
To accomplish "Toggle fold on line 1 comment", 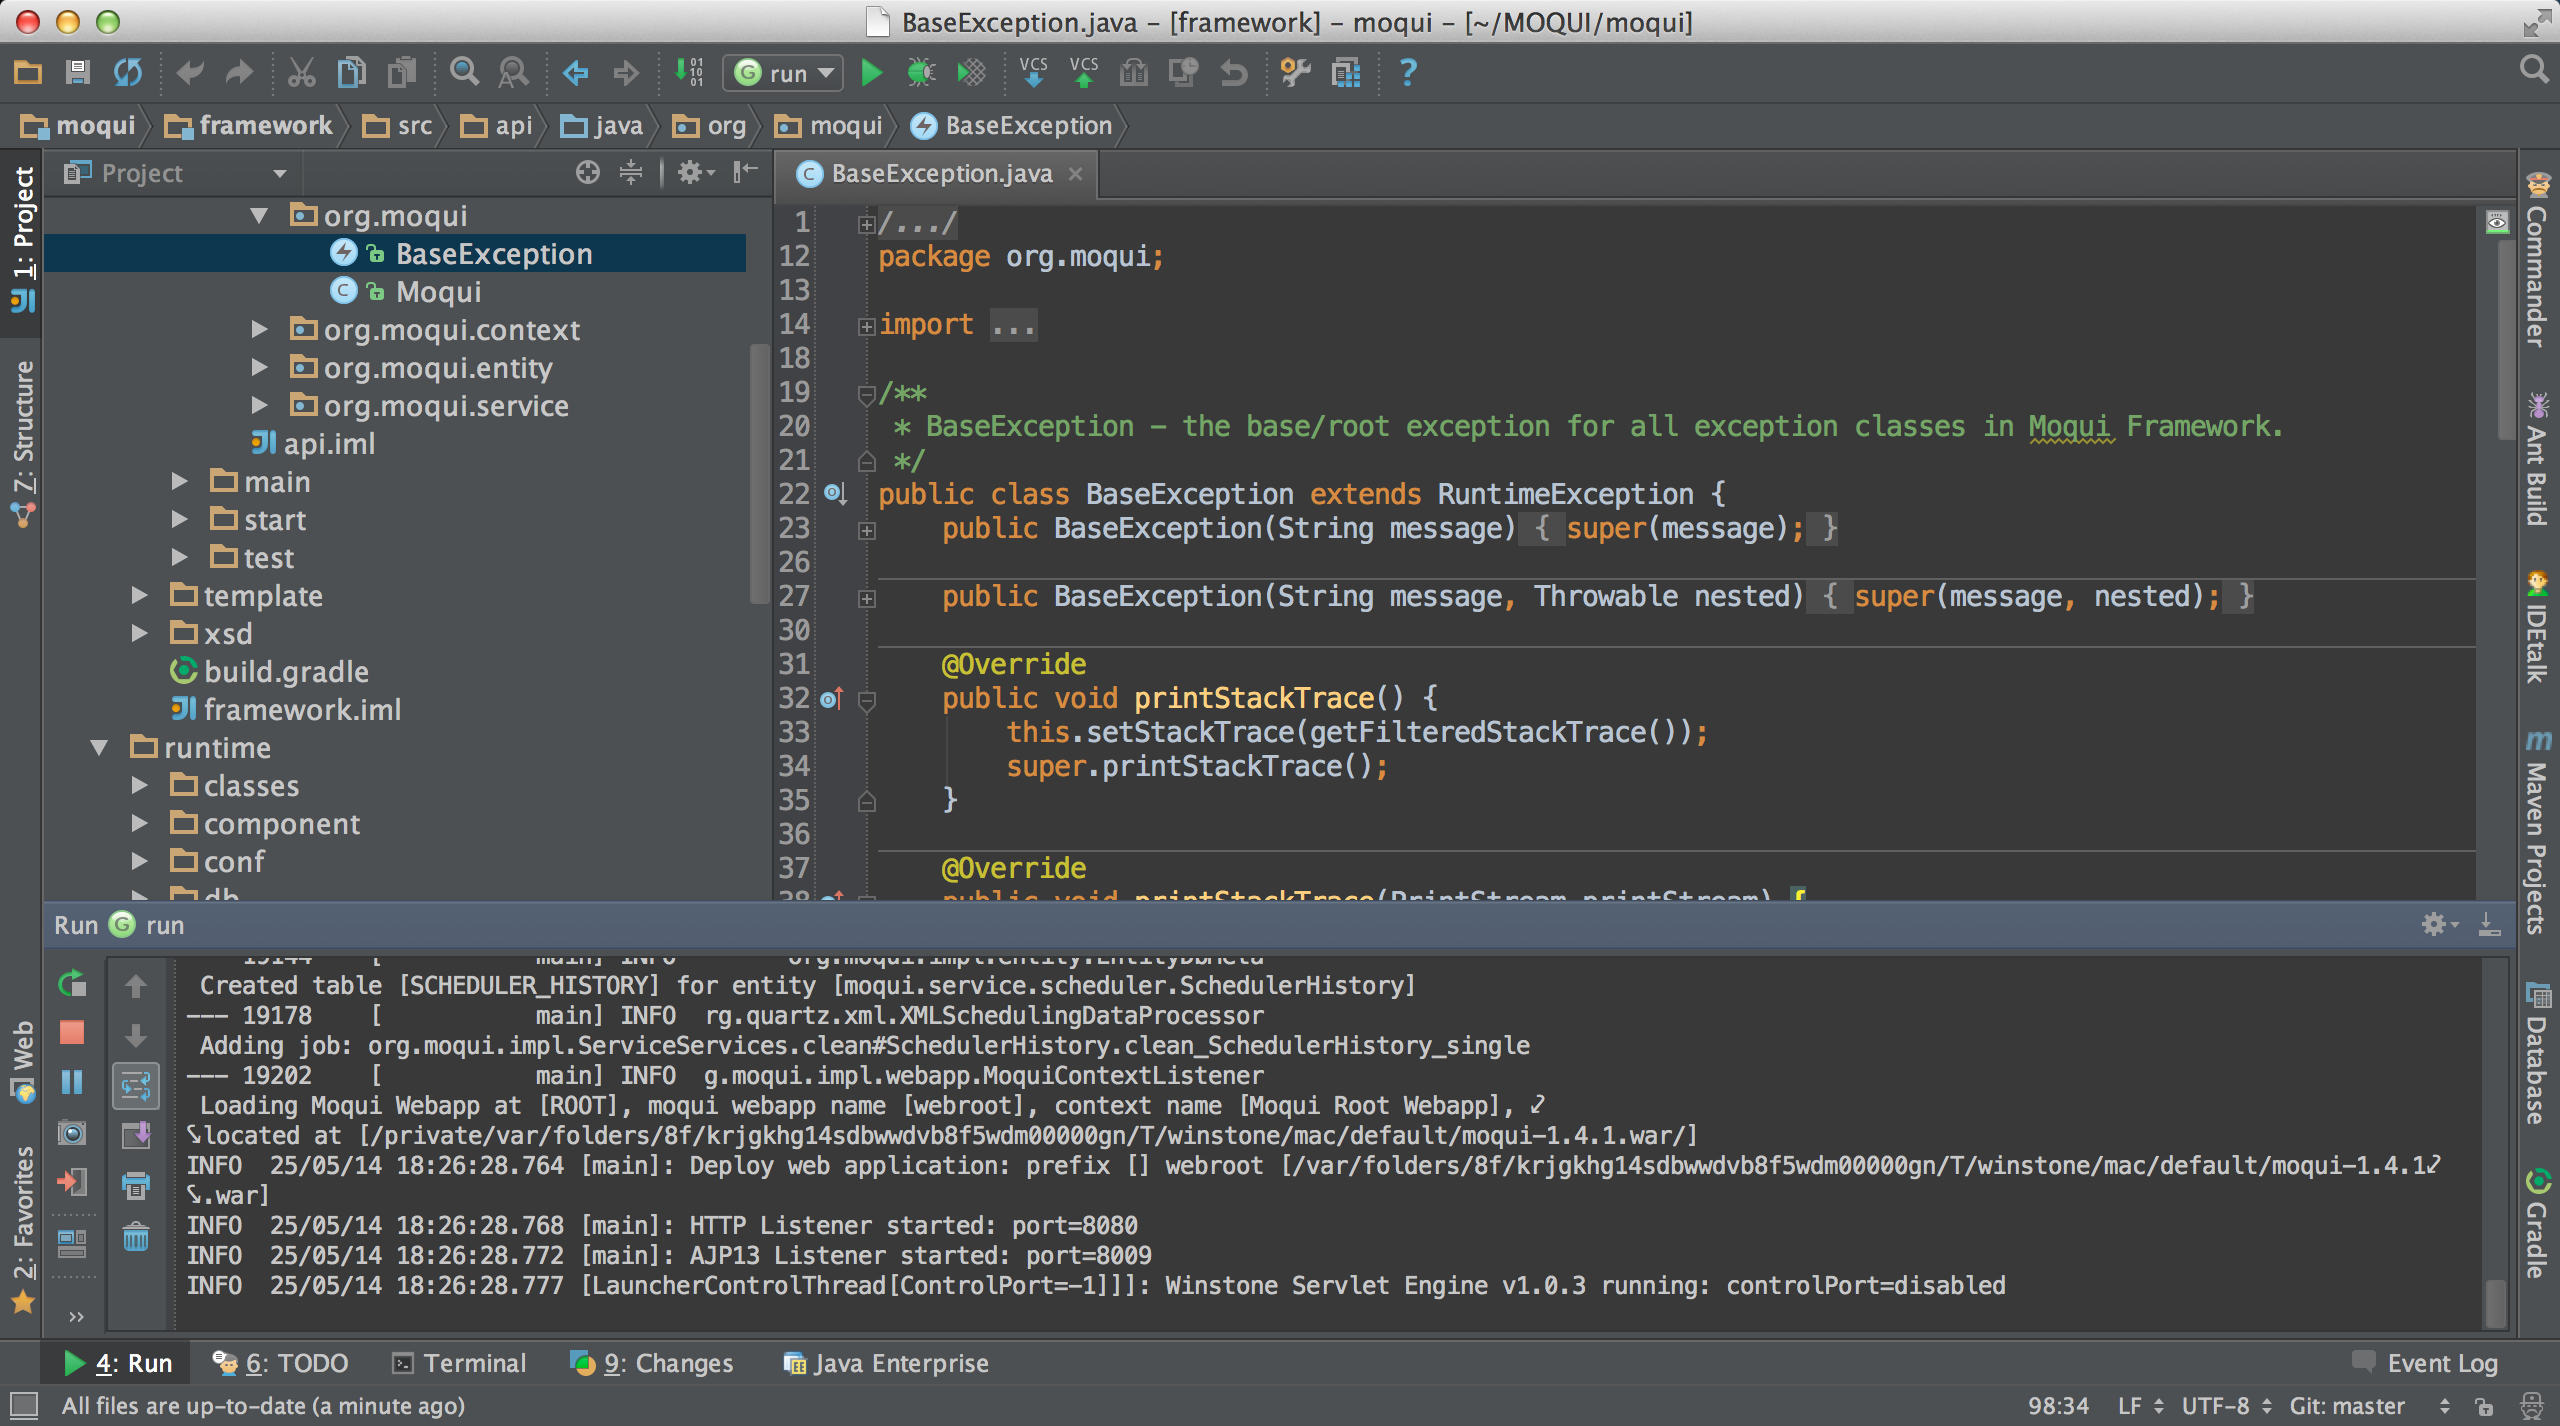I will click(867, 224).
